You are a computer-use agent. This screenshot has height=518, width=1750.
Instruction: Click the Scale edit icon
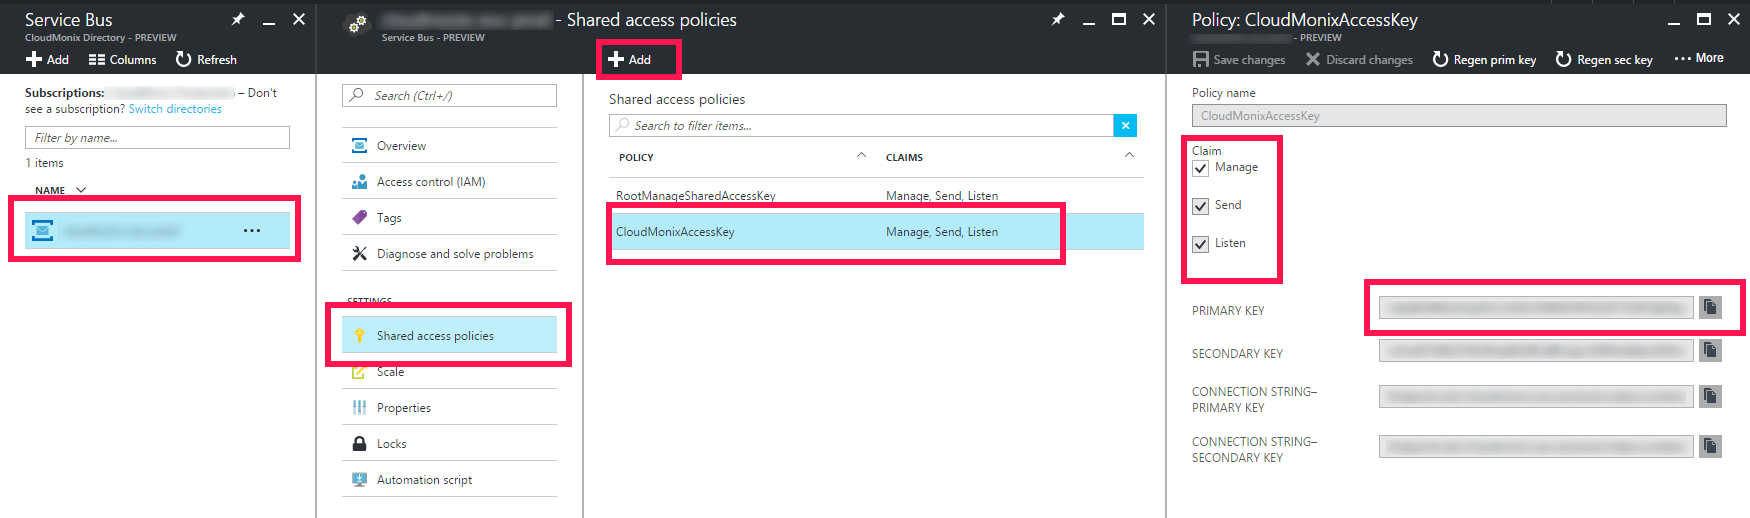click(359, 372)
